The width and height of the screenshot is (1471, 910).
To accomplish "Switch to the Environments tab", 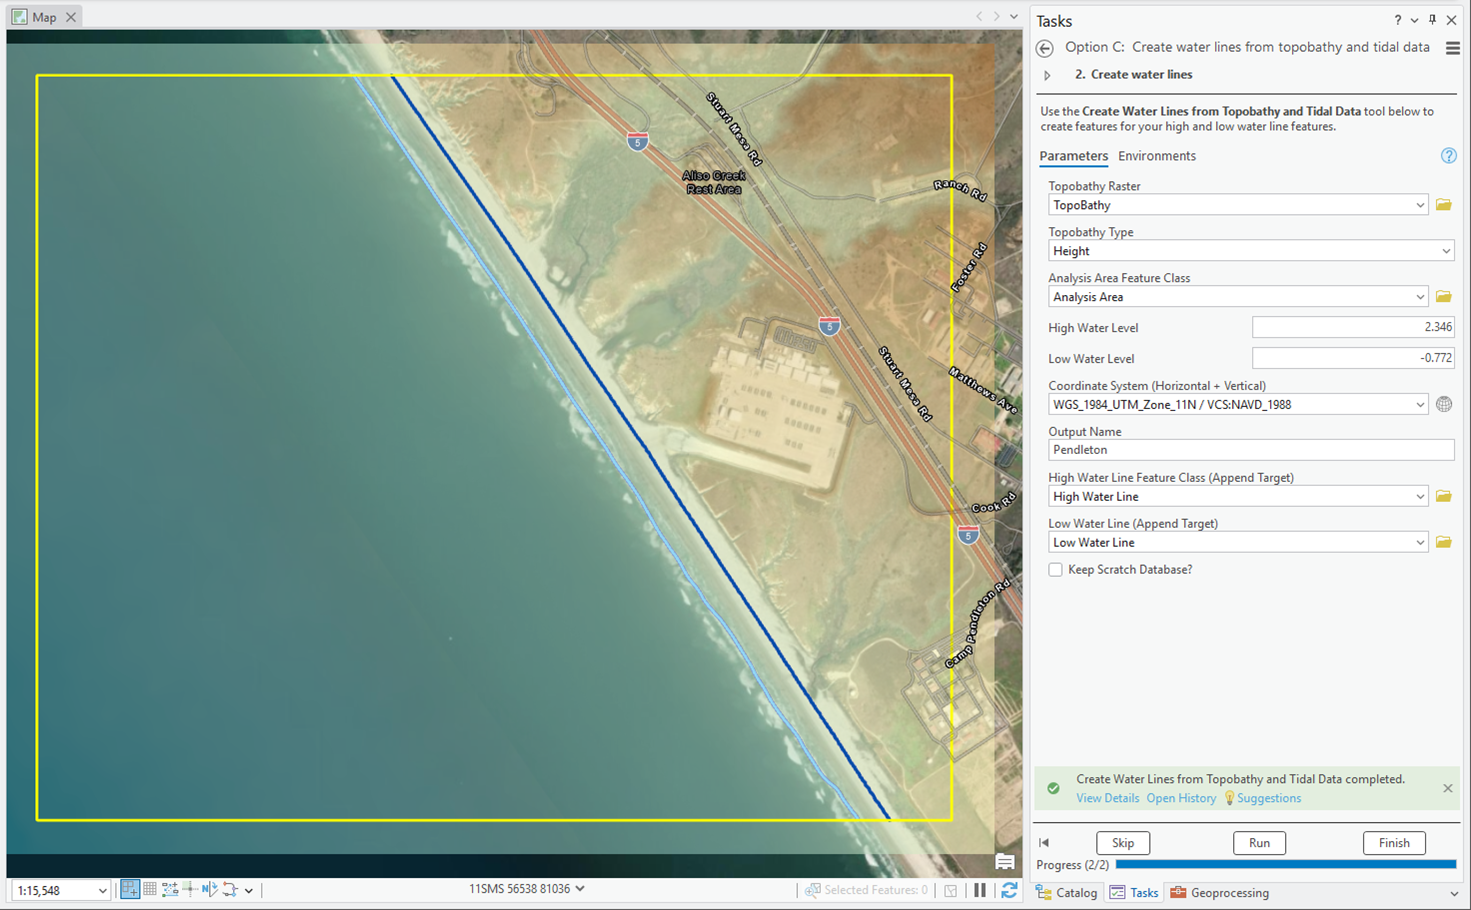I will point(1157,156).
